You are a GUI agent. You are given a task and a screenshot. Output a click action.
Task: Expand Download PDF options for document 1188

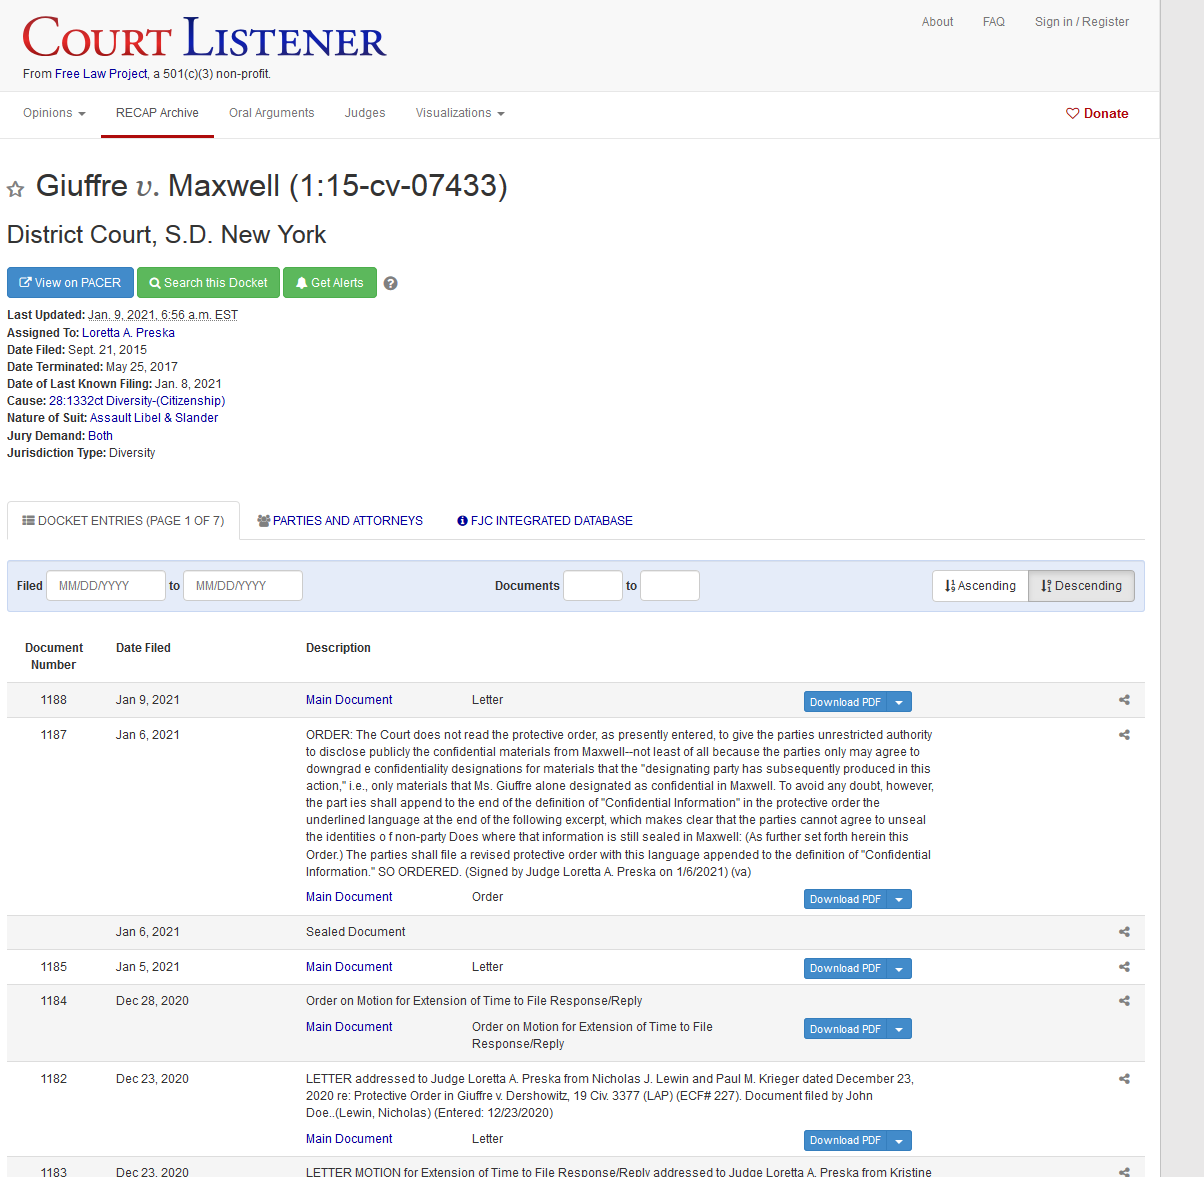pyautogui.click(x=899, y=702)
